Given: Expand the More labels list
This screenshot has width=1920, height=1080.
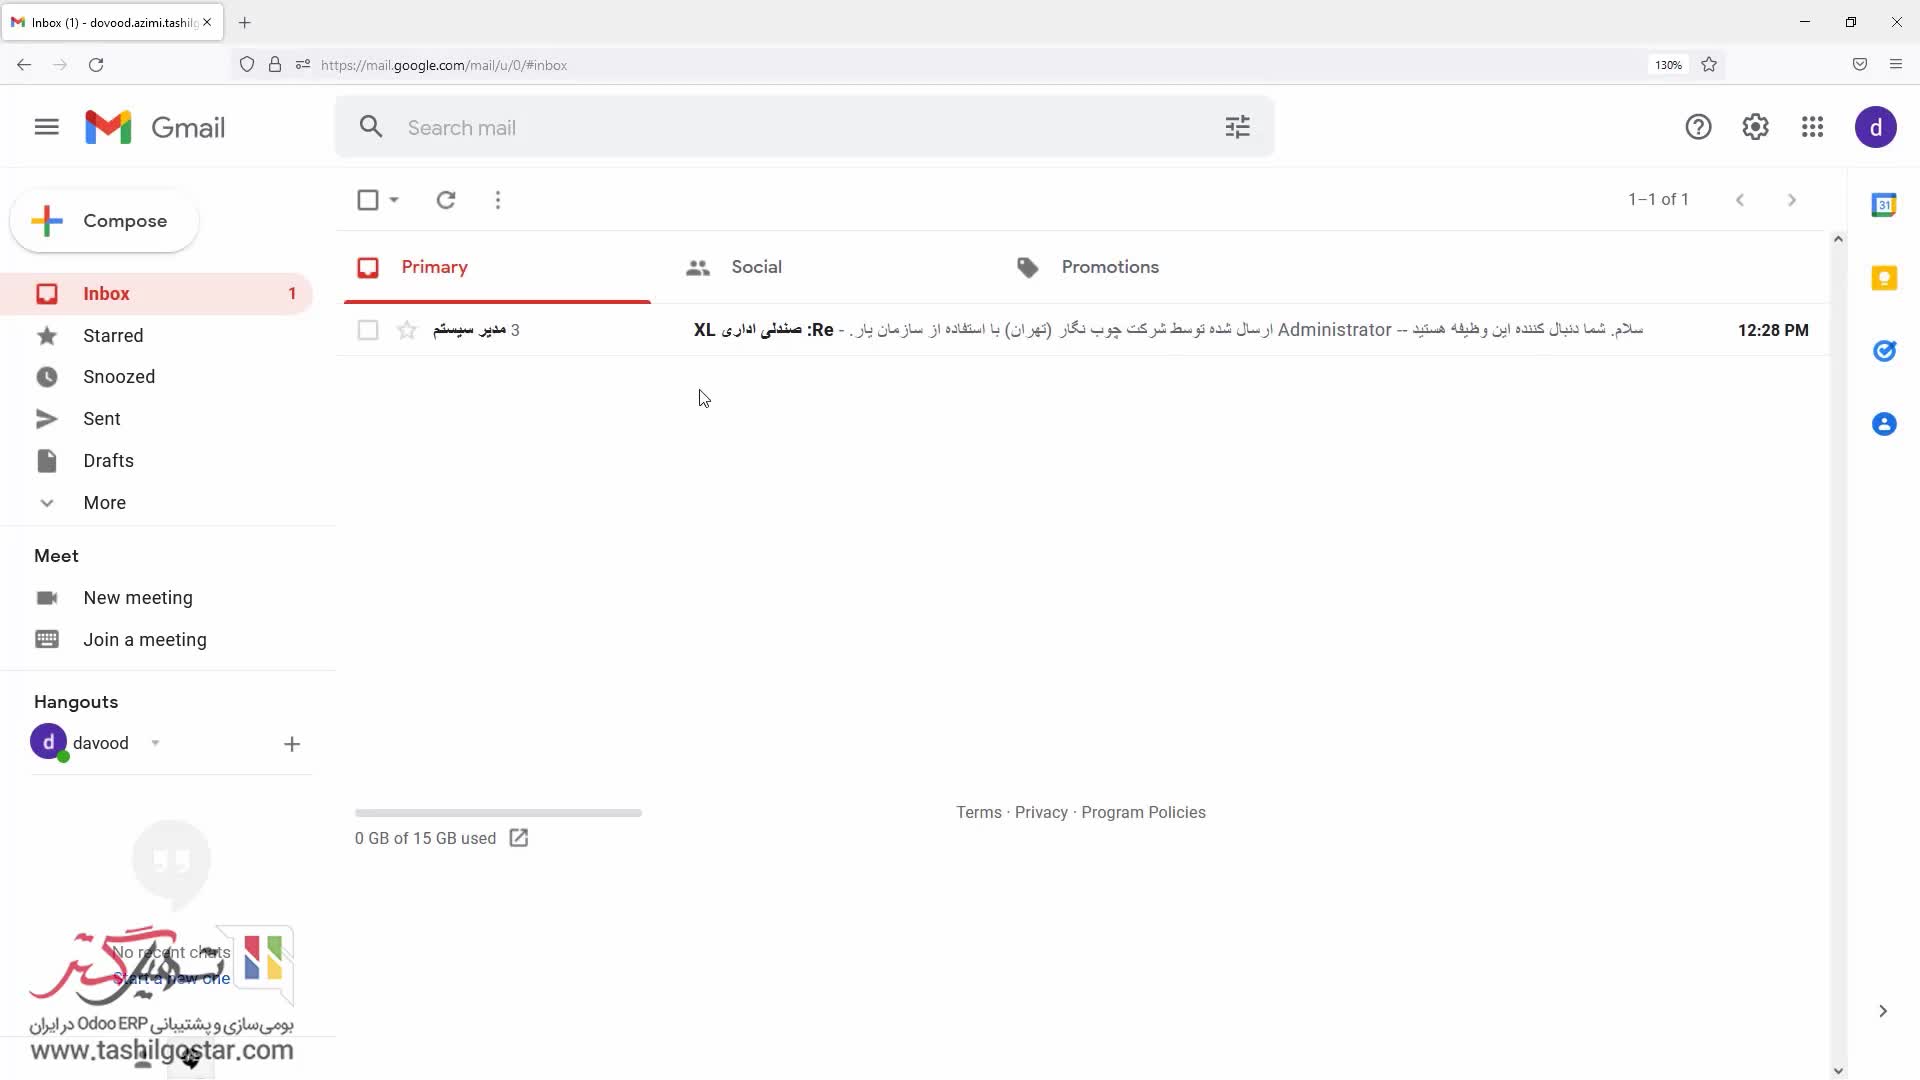Looking at the screenshot, I should (x=104, y=503).
